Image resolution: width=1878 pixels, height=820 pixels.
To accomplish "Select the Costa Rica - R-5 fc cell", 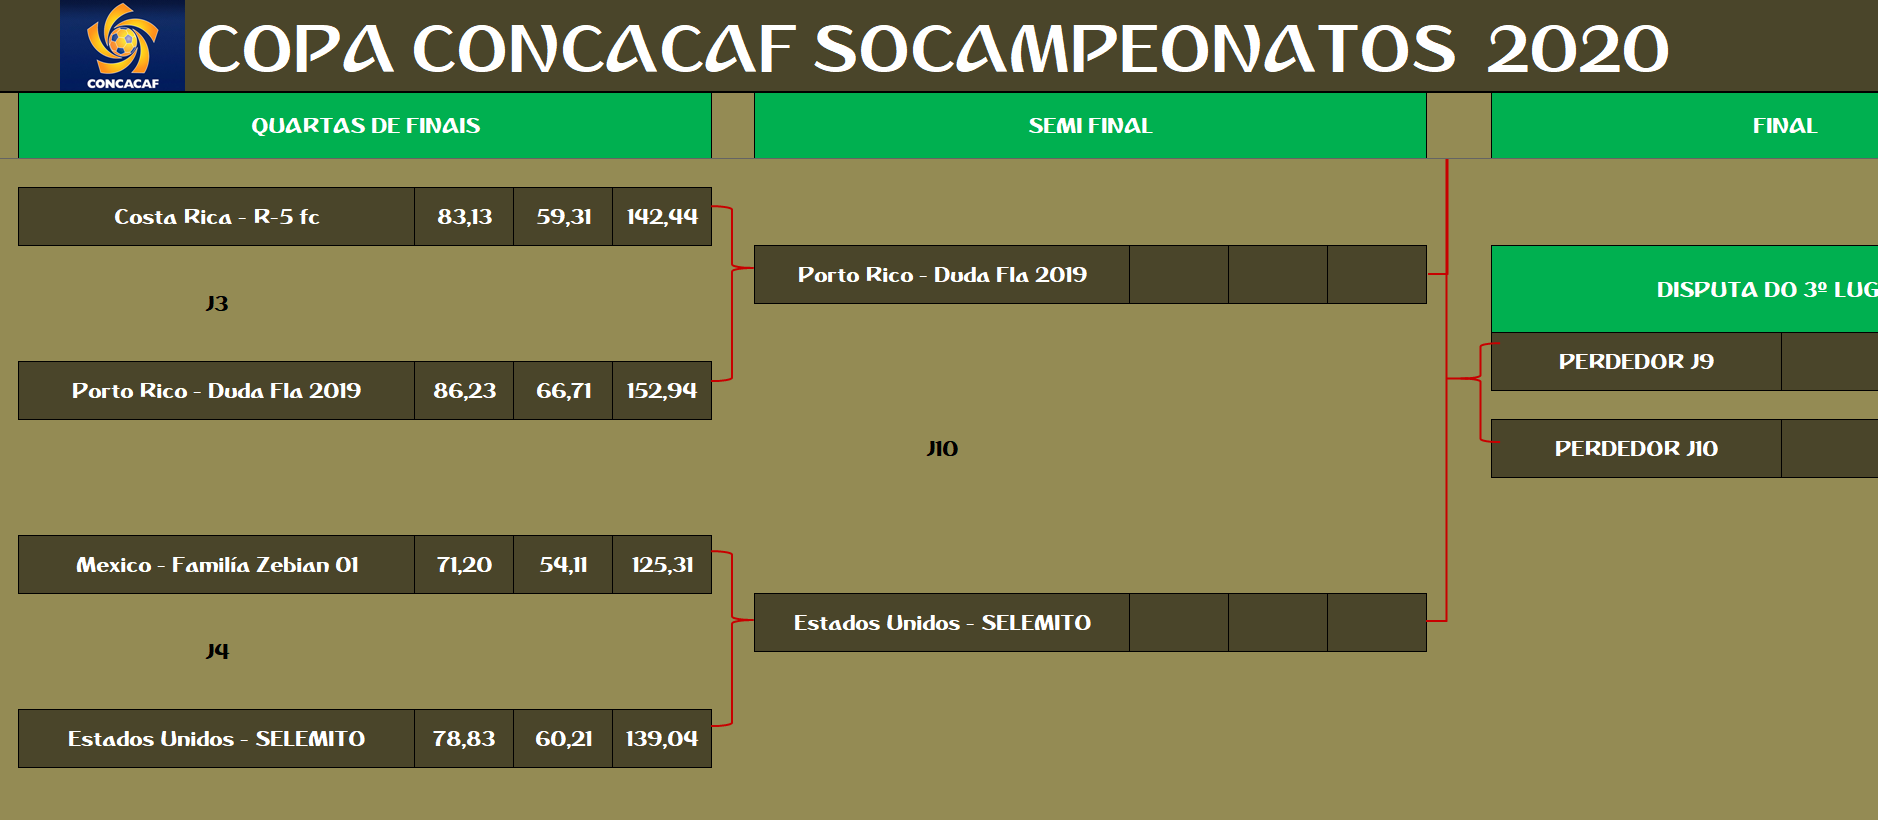I will tap(216, 217).
